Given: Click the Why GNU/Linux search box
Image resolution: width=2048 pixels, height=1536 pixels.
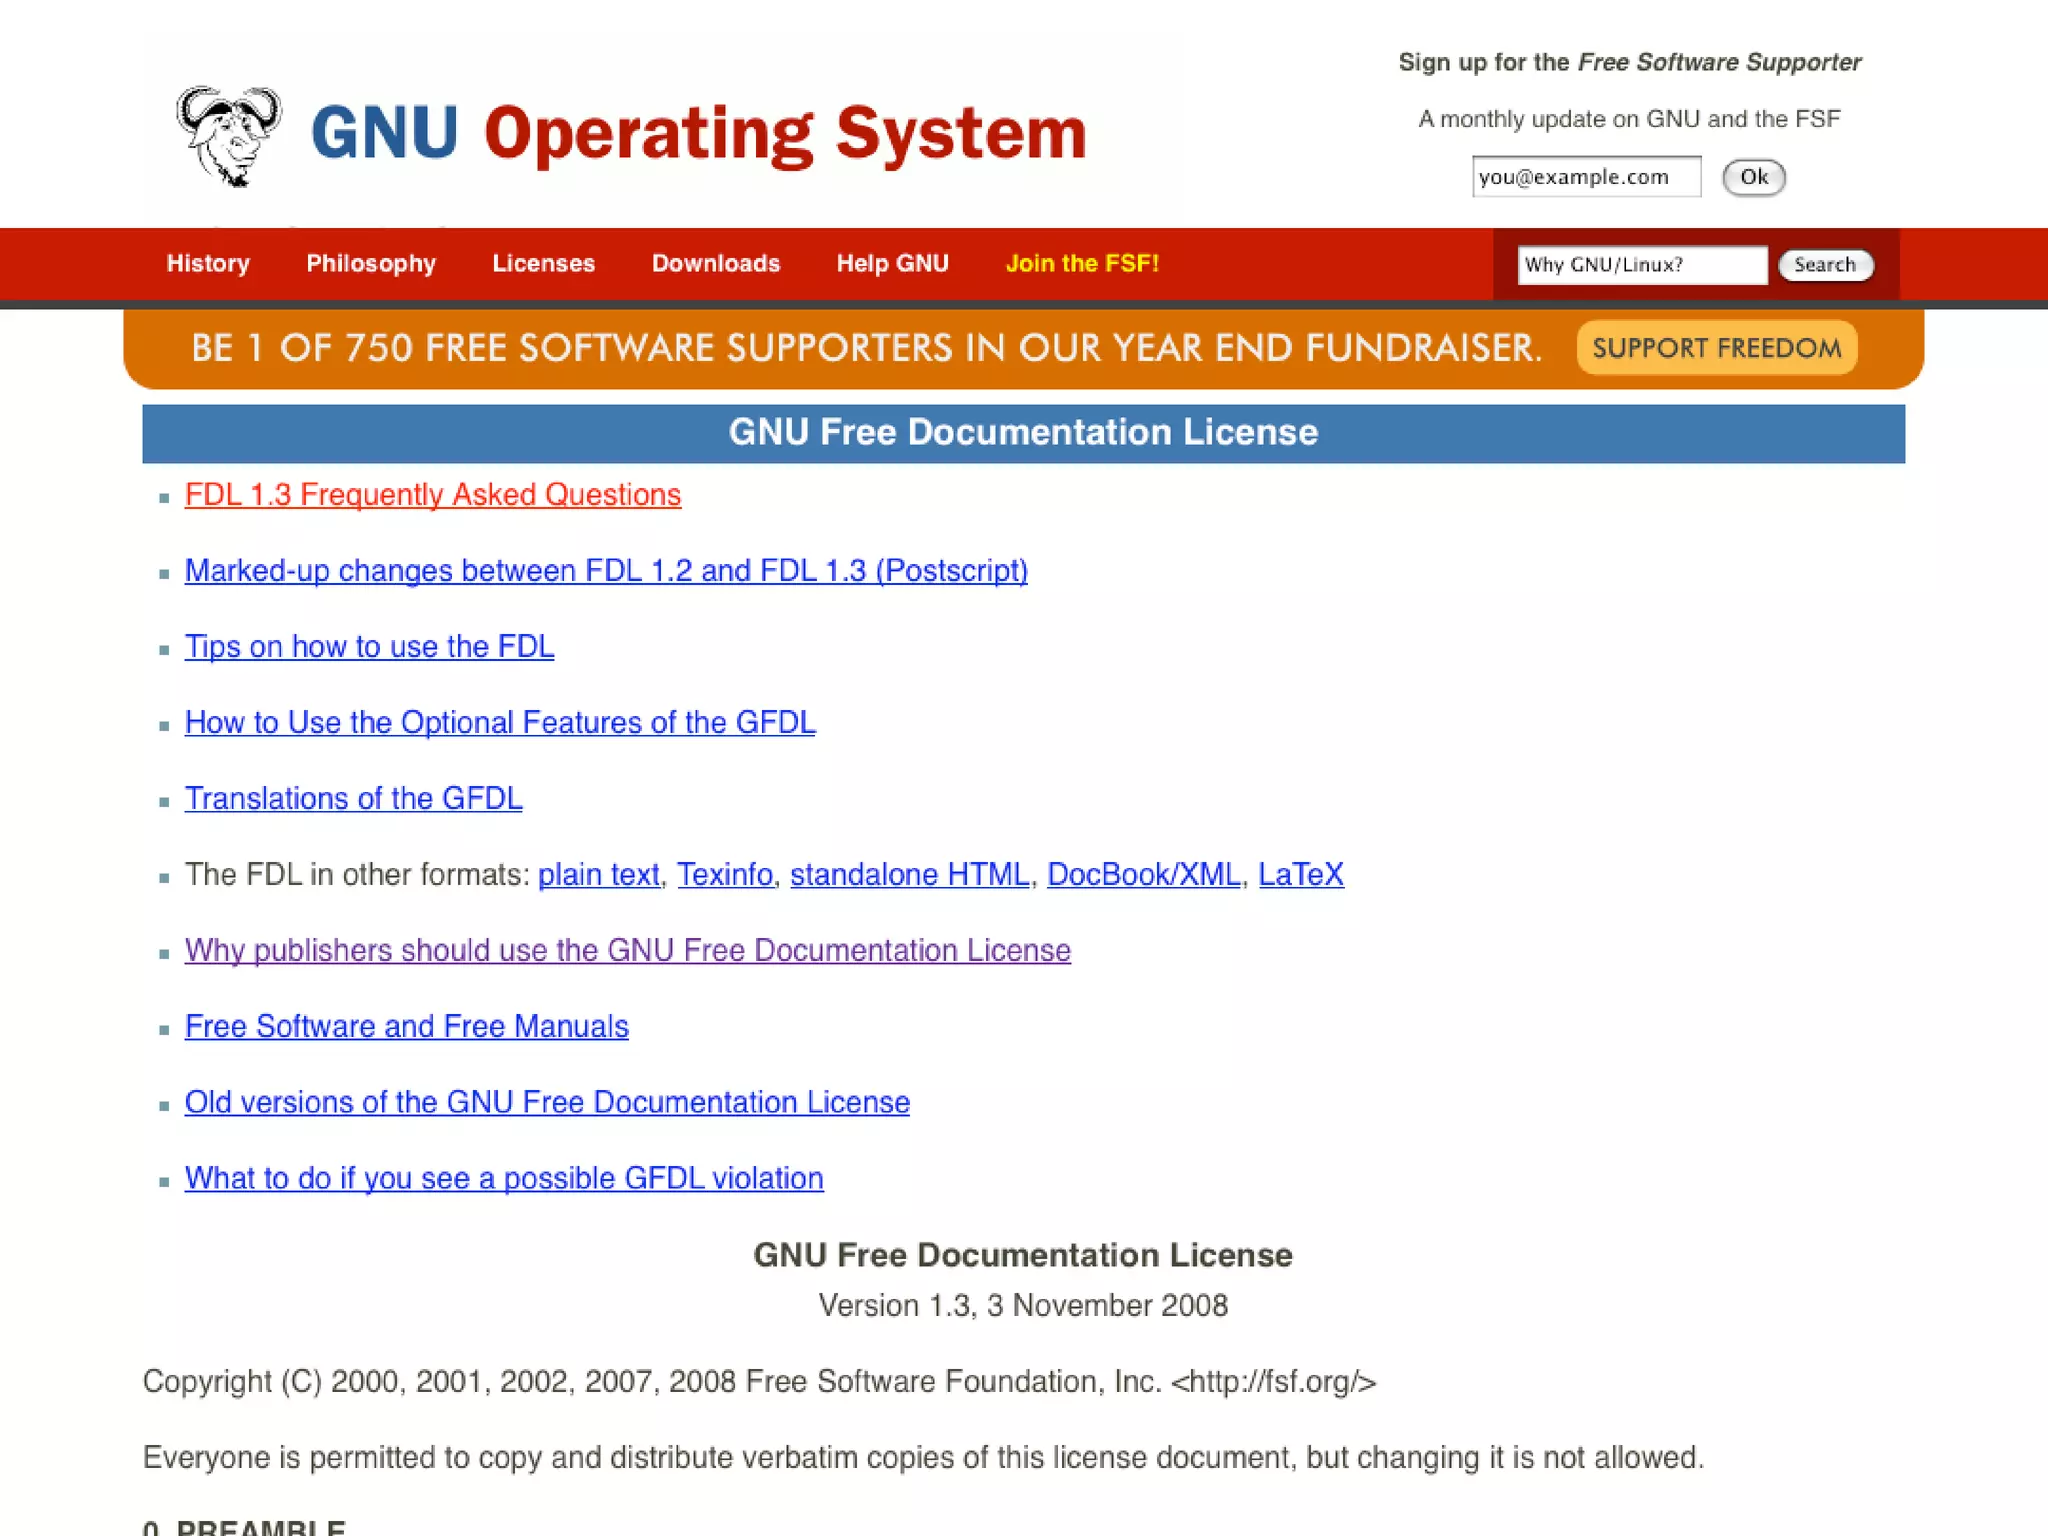Looking at the screenshot, I should coord(1641,265).
